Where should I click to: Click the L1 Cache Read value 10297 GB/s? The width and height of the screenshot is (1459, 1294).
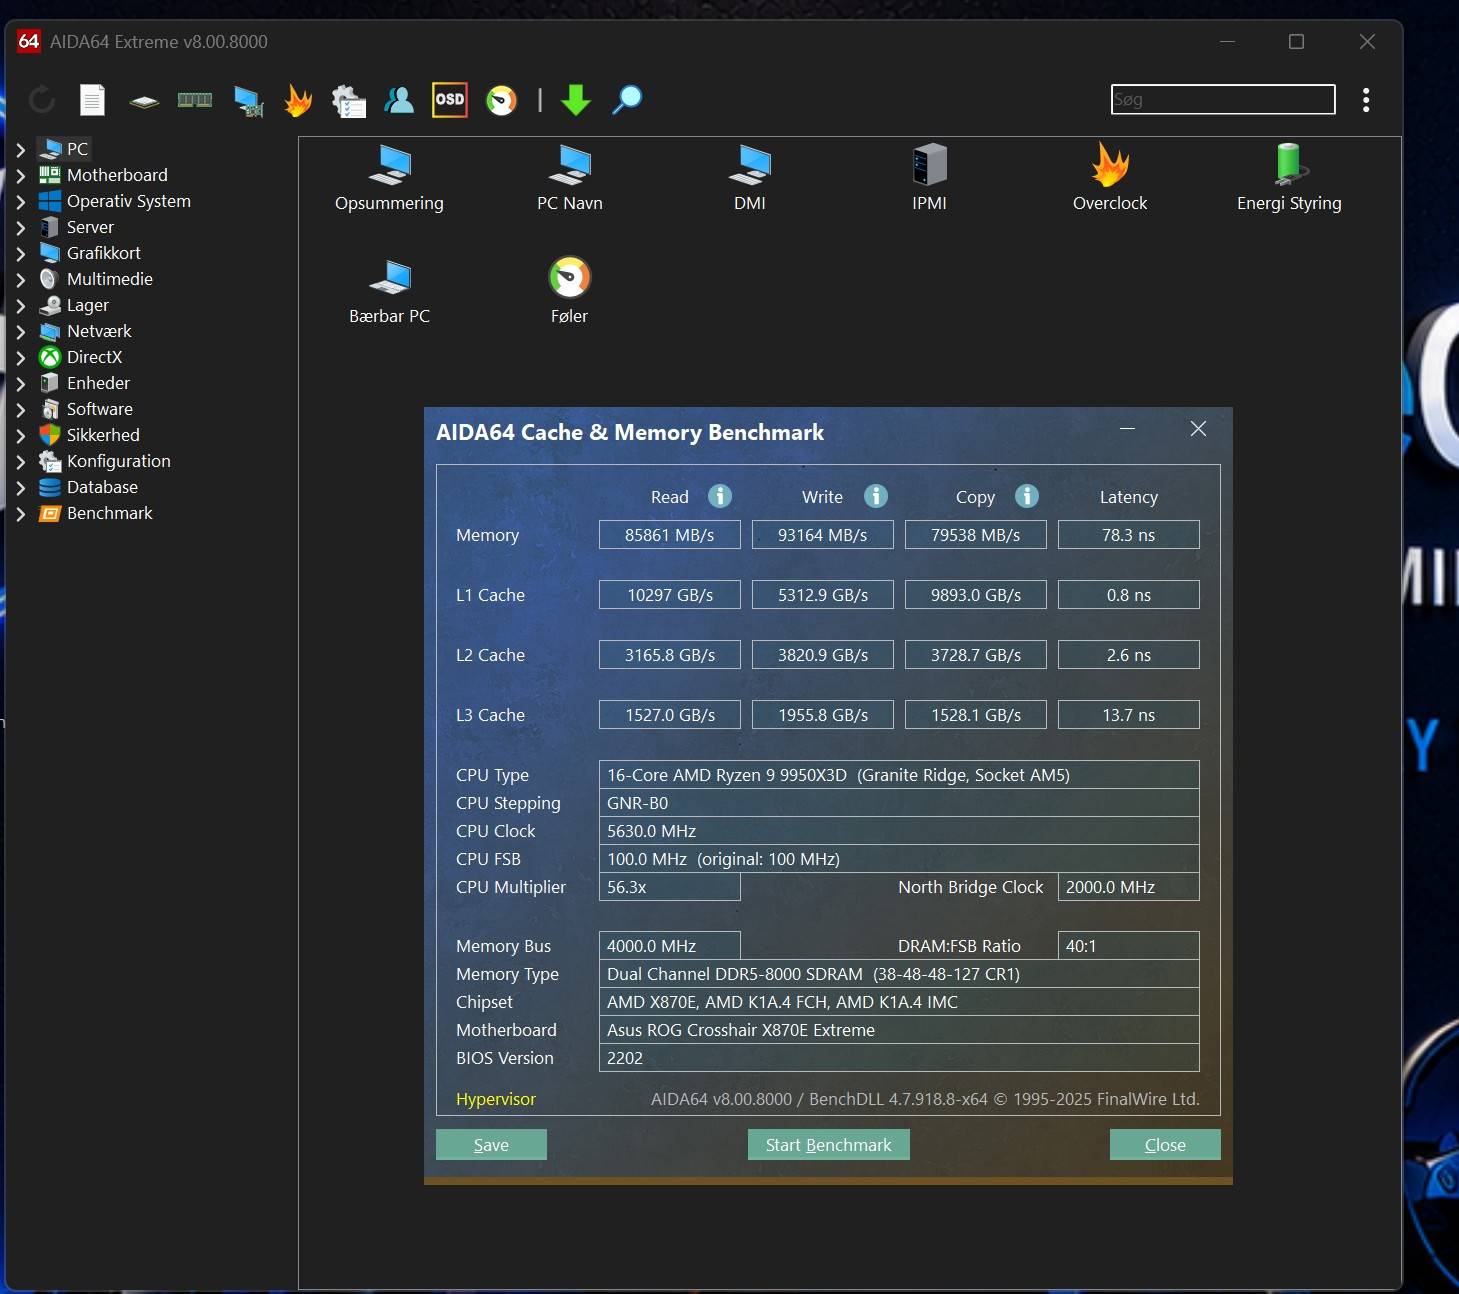click(670, 595)
